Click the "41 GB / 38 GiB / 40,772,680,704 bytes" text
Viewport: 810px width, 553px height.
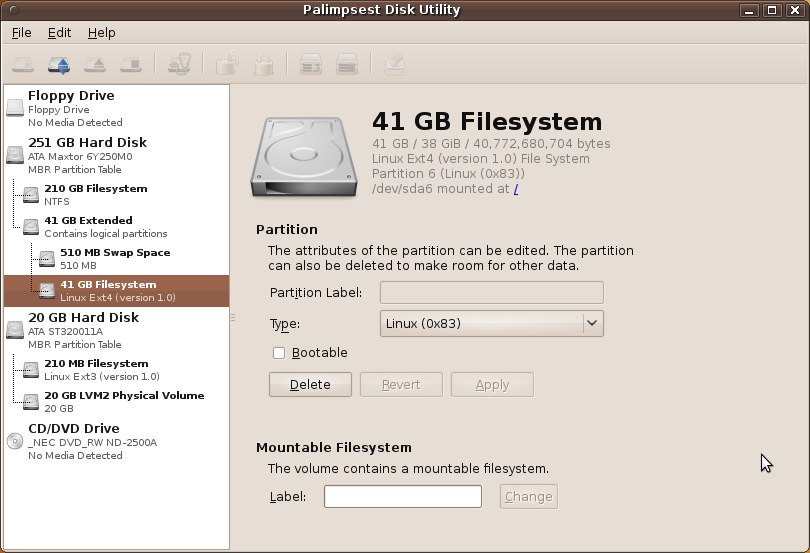[x=491, y=144]
